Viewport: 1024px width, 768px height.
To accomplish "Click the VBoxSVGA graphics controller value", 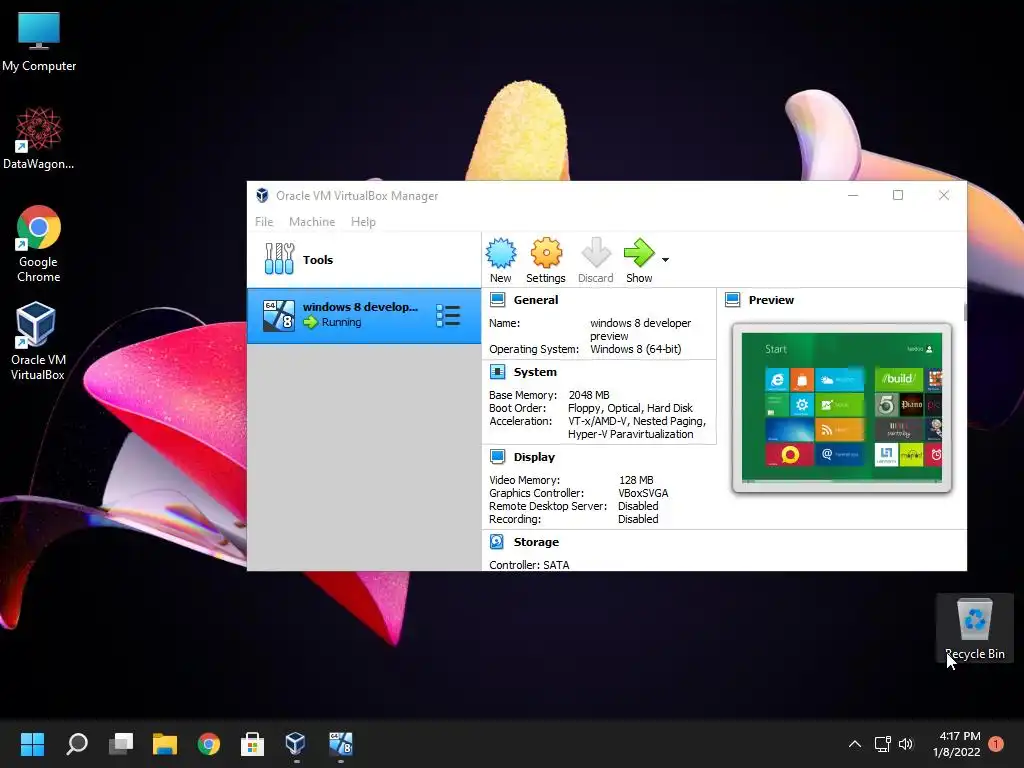I will (x=643, y=493).
